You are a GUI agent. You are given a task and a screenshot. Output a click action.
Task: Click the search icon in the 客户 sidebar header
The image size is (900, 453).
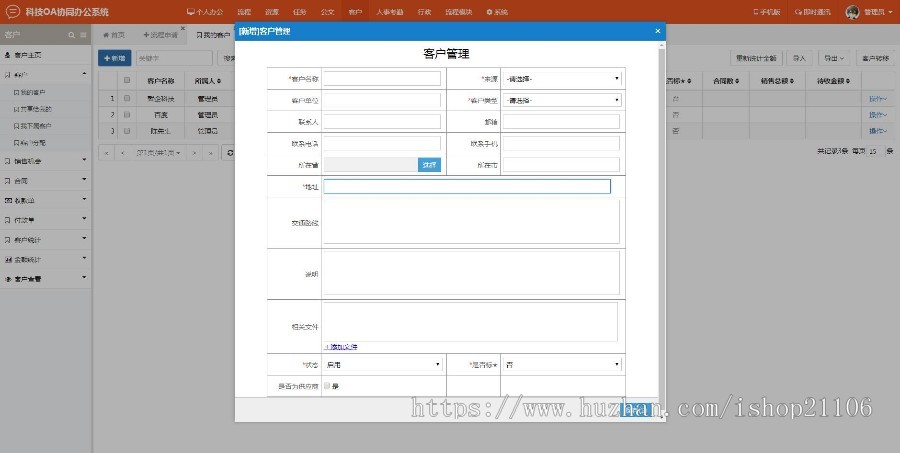(72, 35)
